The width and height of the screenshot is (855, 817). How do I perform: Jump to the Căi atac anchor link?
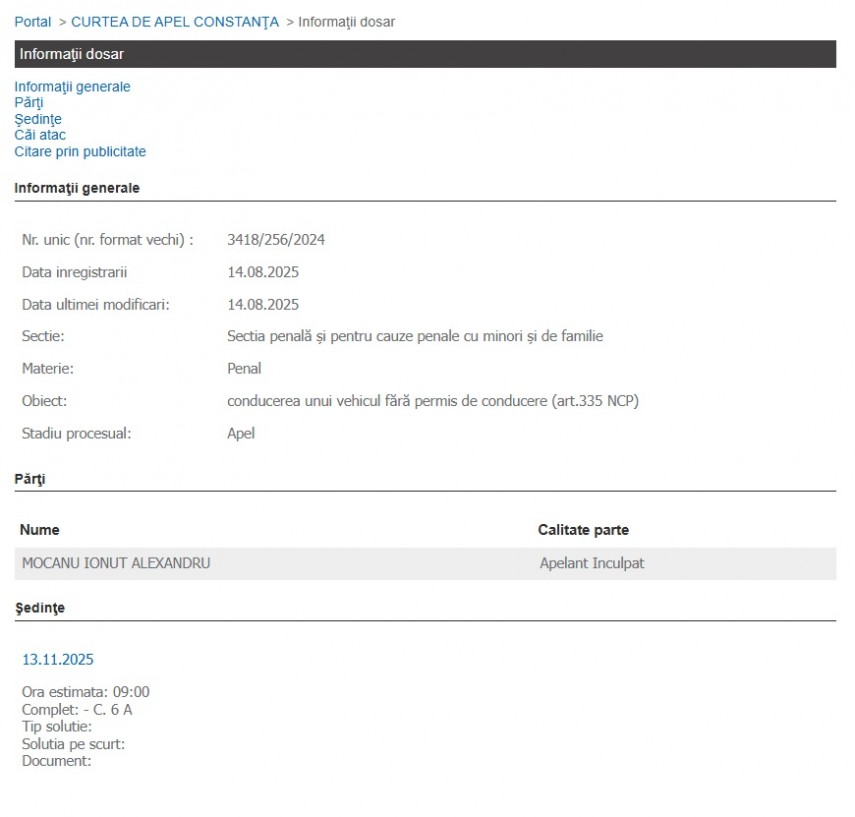pyautogui.click(x=40, y=135)
